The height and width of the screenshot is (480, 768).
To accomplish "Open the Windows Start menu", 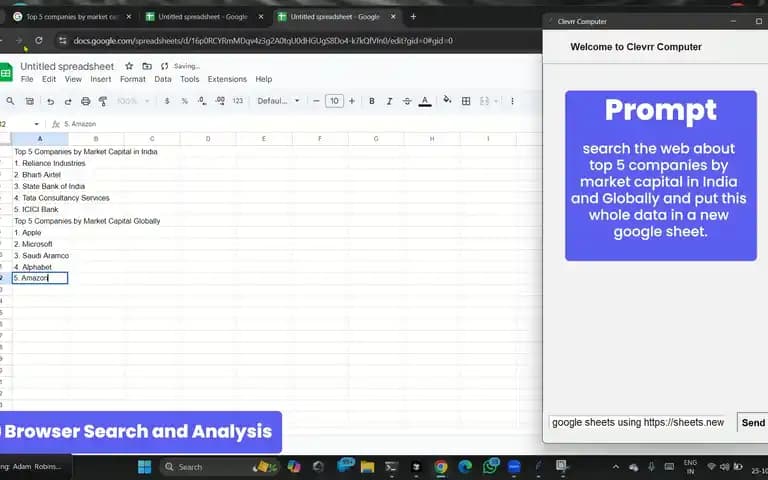I will [144, 467].
